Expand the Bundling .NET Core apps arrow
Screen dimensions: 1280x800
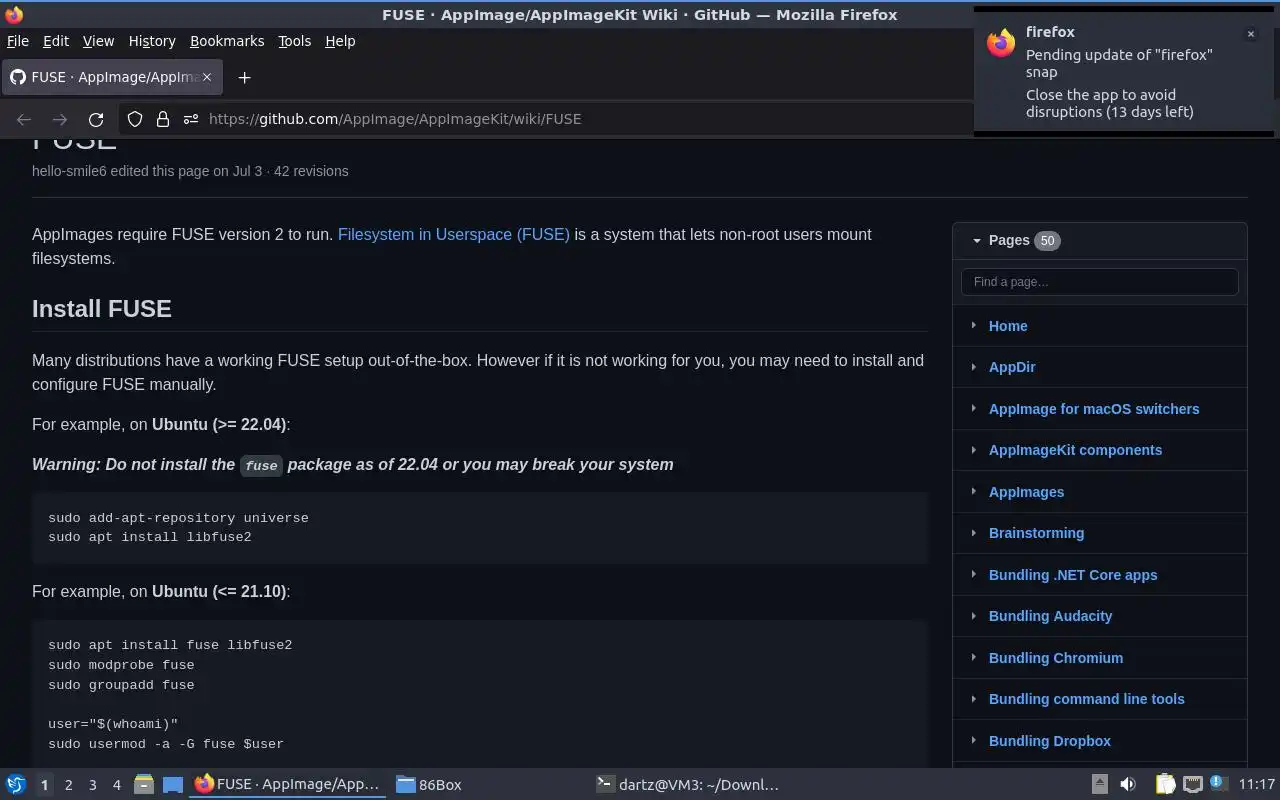tap(973, 574)
